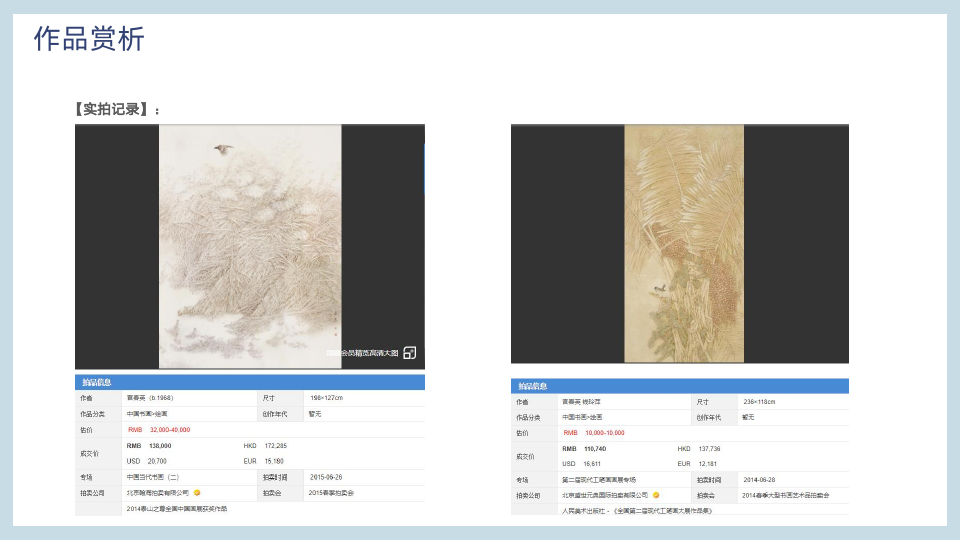Screen dimensions: 960x540
Task: Select the HKD 172,285 value
Action: [265, 446]
